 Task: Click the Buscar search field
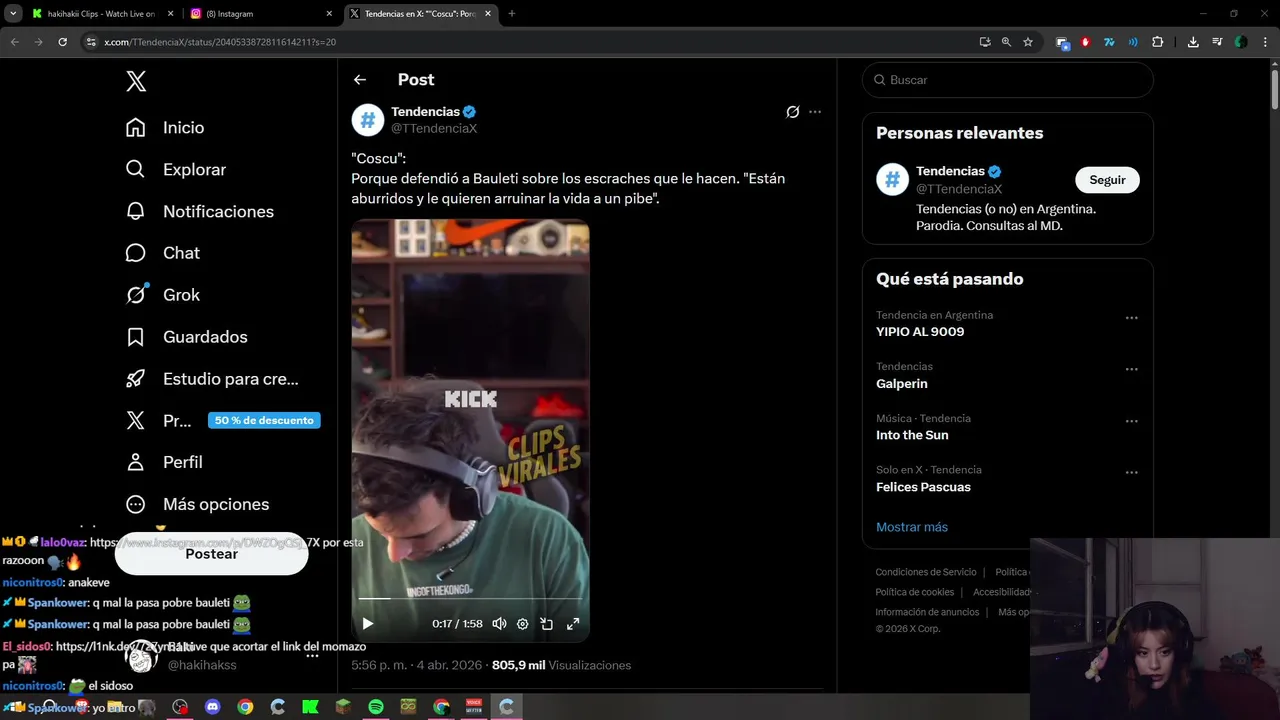1008,80
